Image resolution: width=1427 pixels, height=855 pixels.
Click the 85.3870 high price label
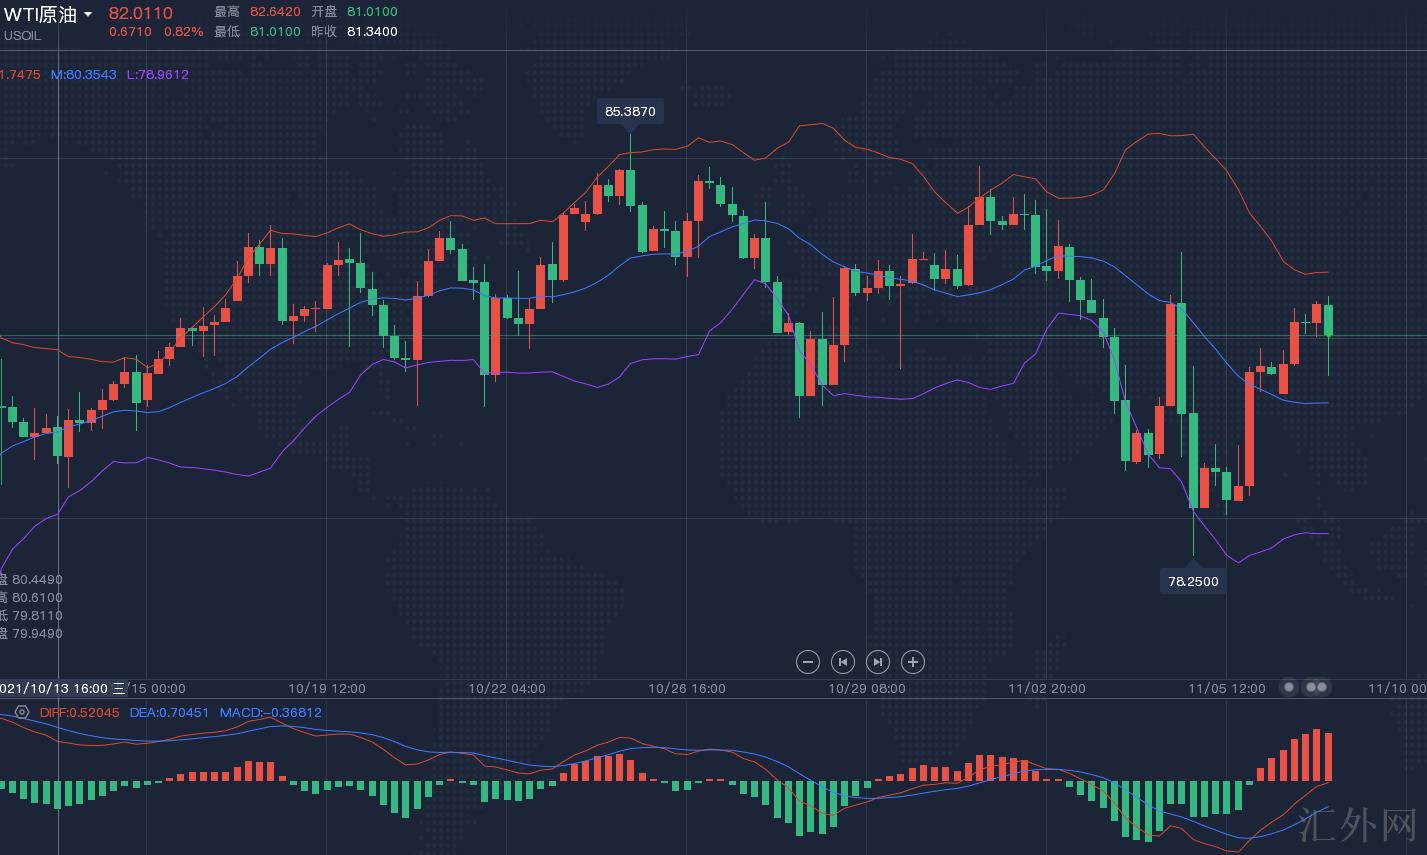(630, 111)
